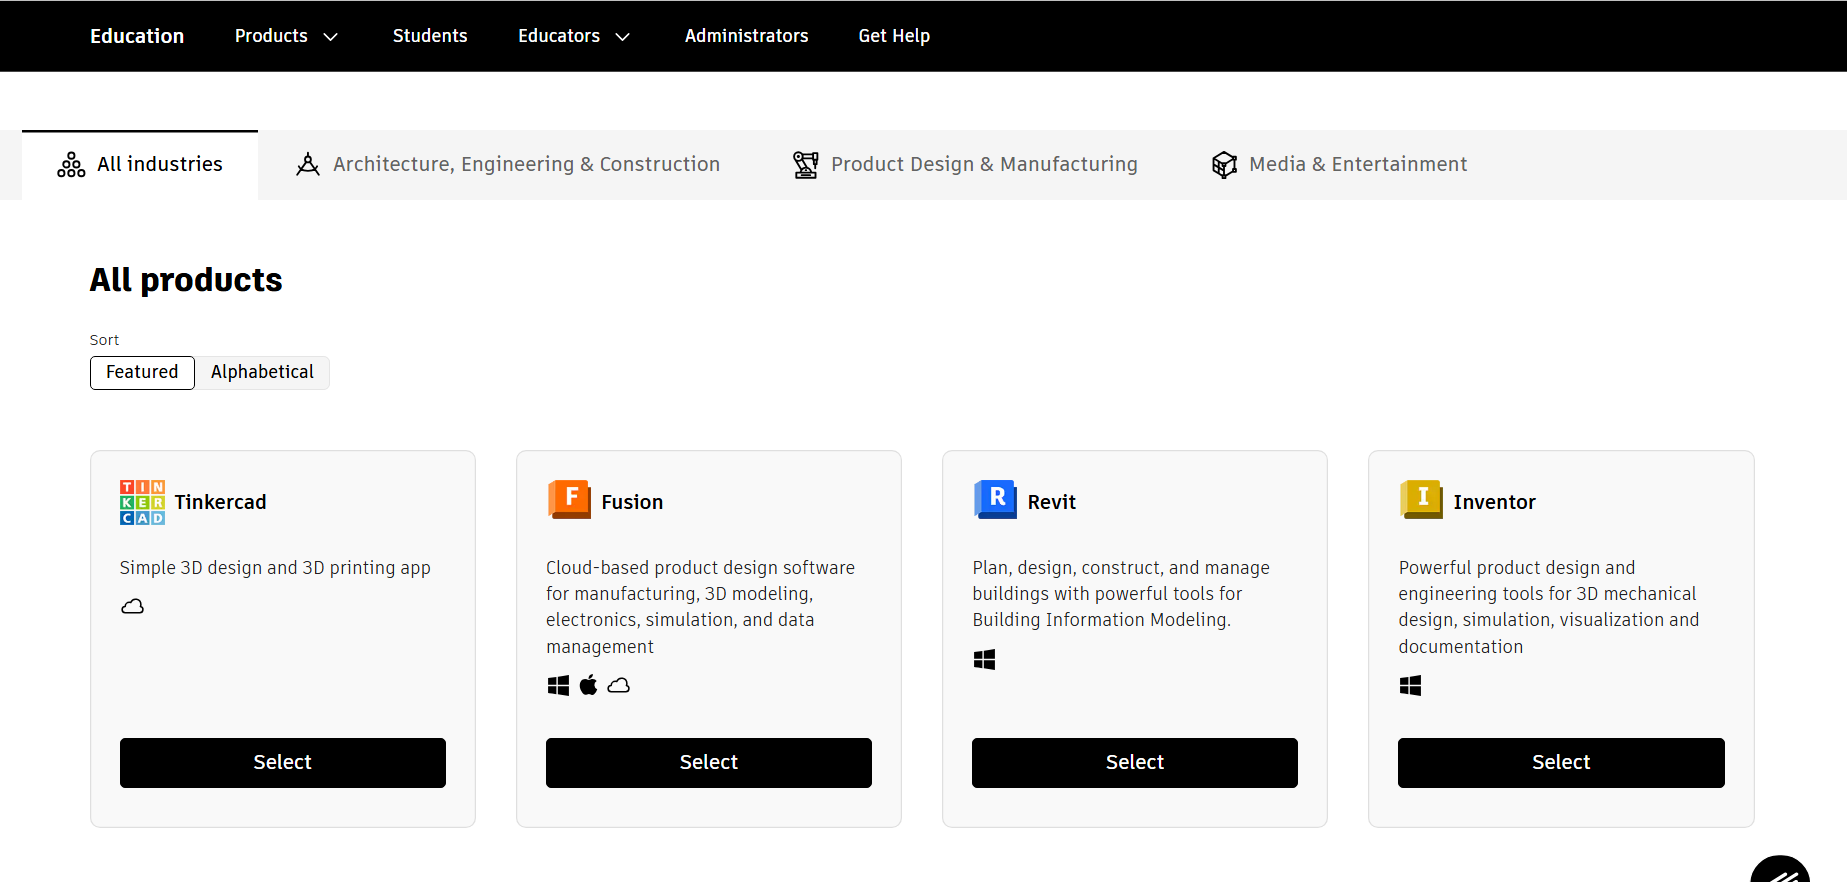The width and height of the screenshot is (1847, 882).
Task: Open the chat bubble icon at bottom right
Action: [x=1780, y=869]
